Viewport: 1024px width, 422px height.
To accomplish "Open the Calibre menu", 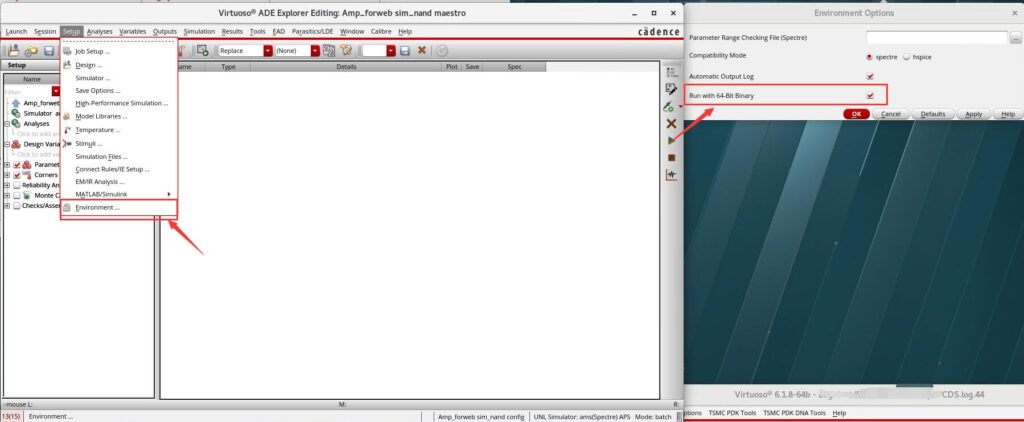I will (381, 31).
